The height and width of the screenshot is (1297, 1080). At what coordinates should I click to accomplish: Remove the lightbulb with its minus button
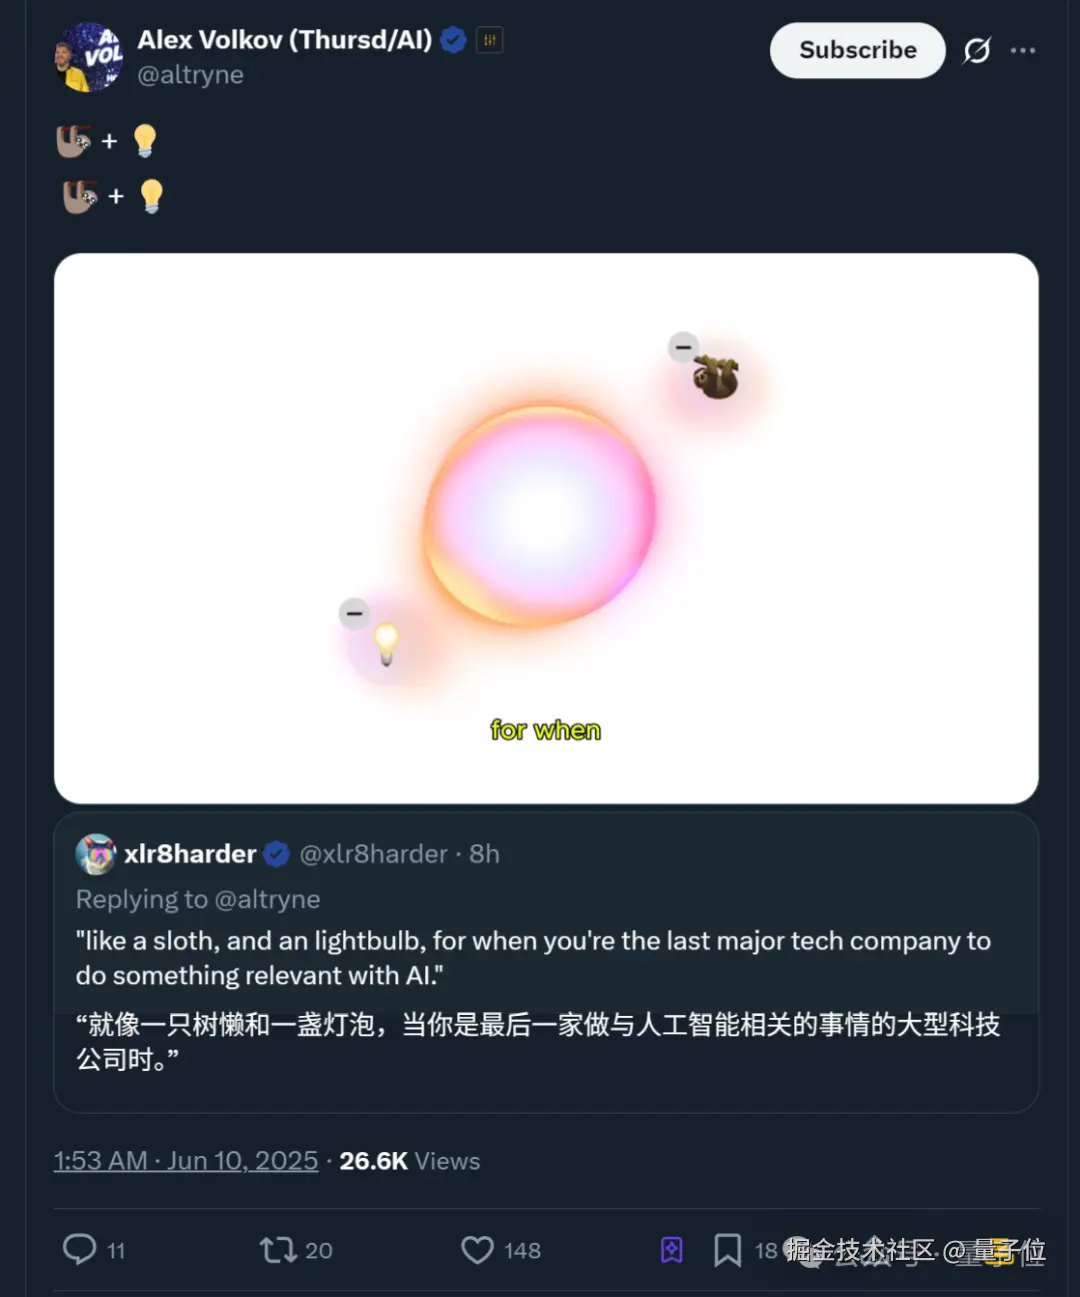[354, 613]
